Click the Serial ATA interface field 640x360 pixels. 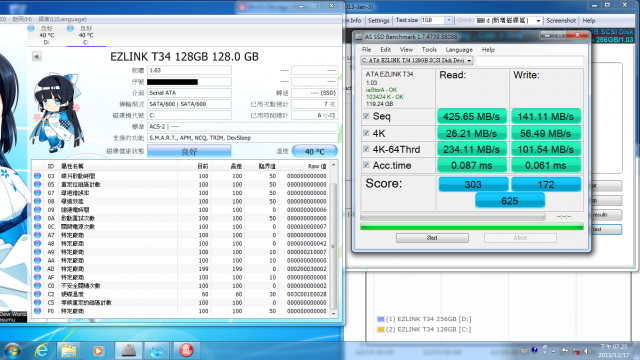(x=189, y=93)
